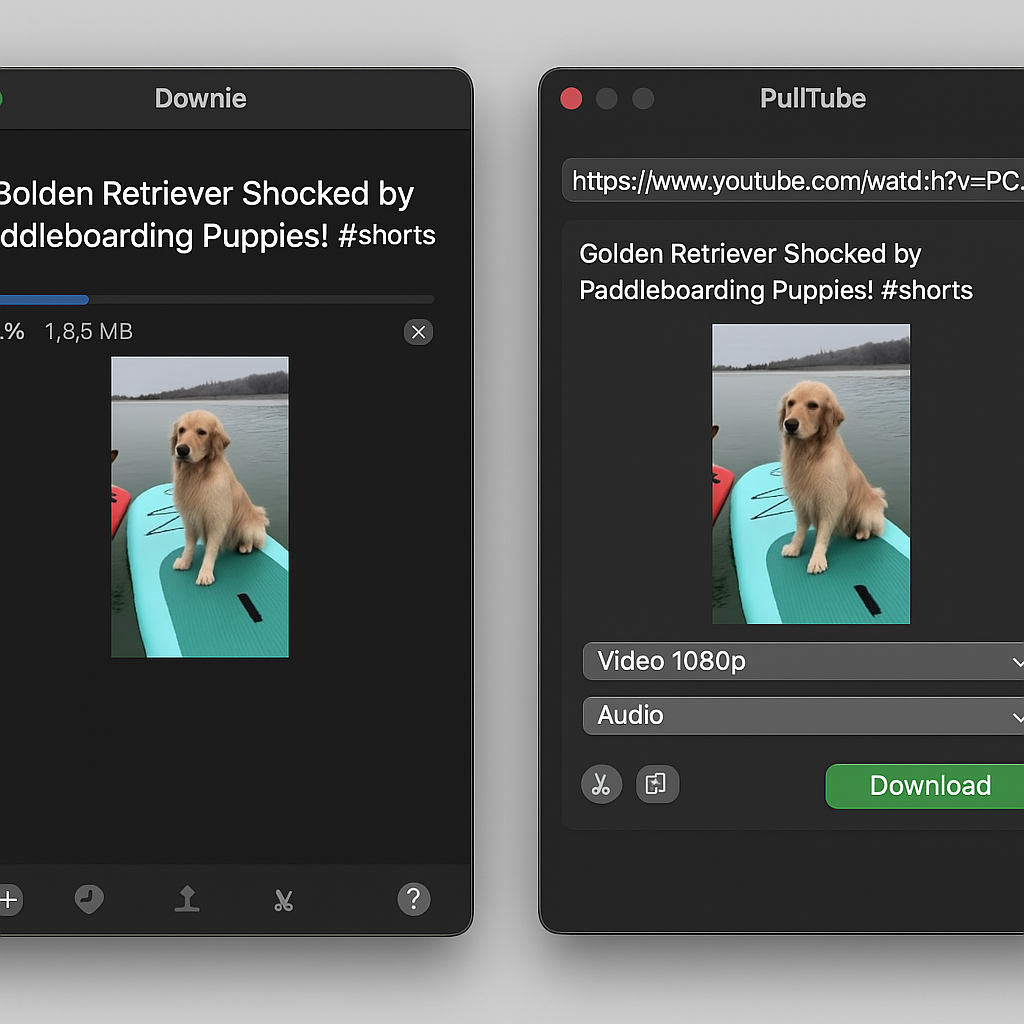Click the green Download button in PullTube
1024x1024 pixels.
click(926, 786)
